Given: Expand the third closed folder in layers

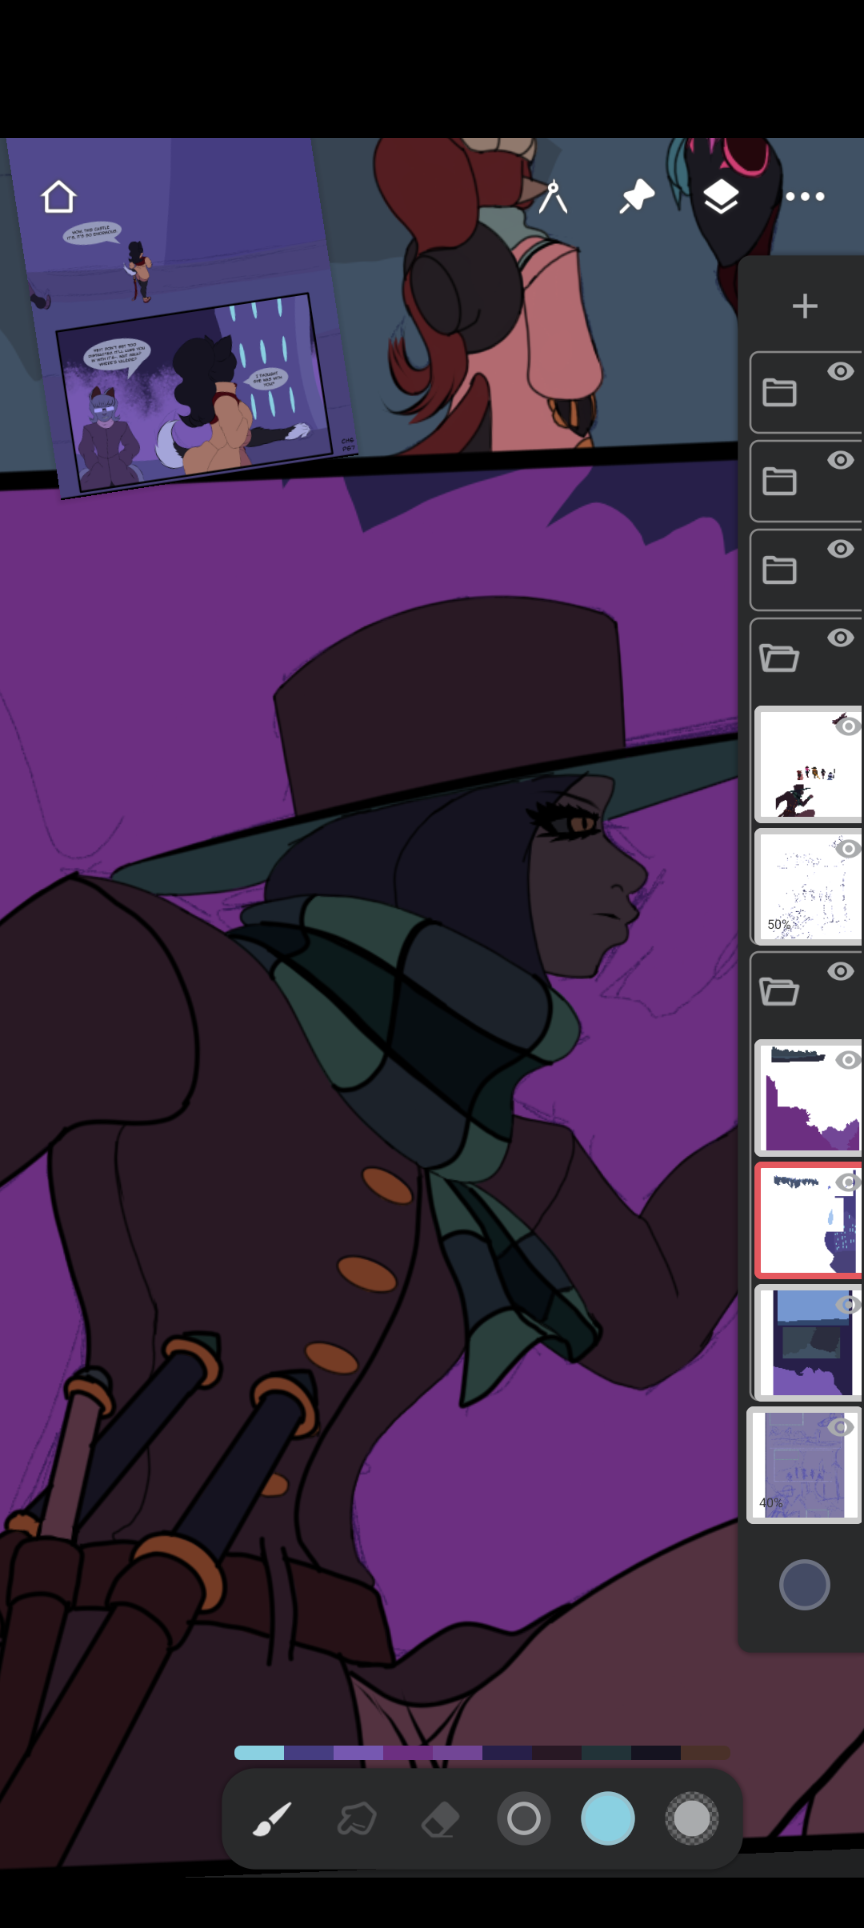Looking at the screenshot, I should (780, 571).
